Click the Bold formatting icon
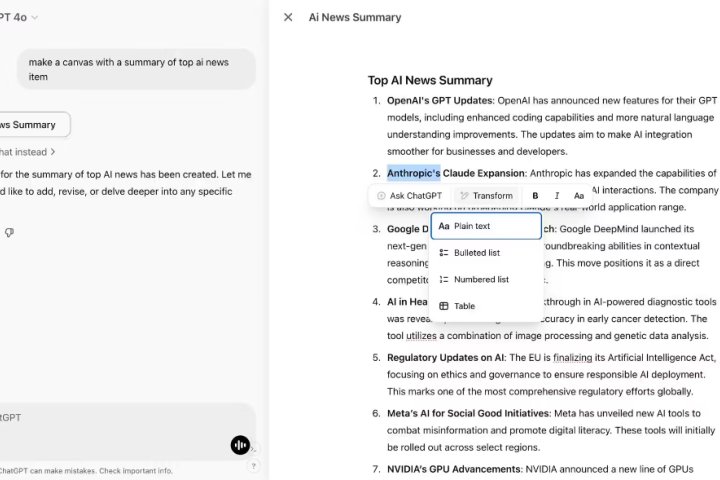This screenshot has width=720, height=480. coord(535,196)
